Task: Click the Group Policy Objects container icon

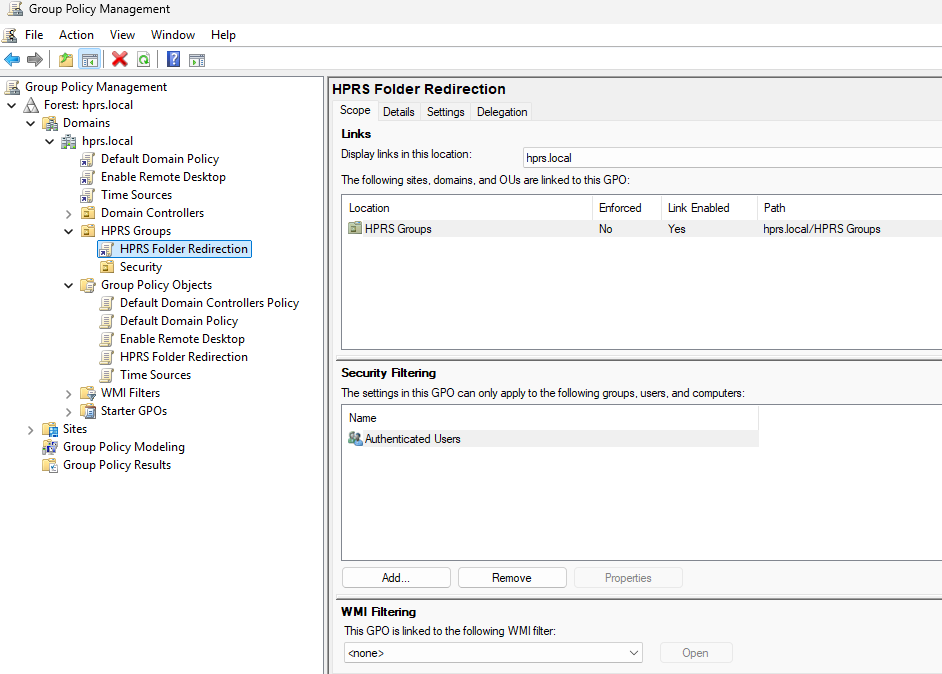Action: click(x=88, y=285)
